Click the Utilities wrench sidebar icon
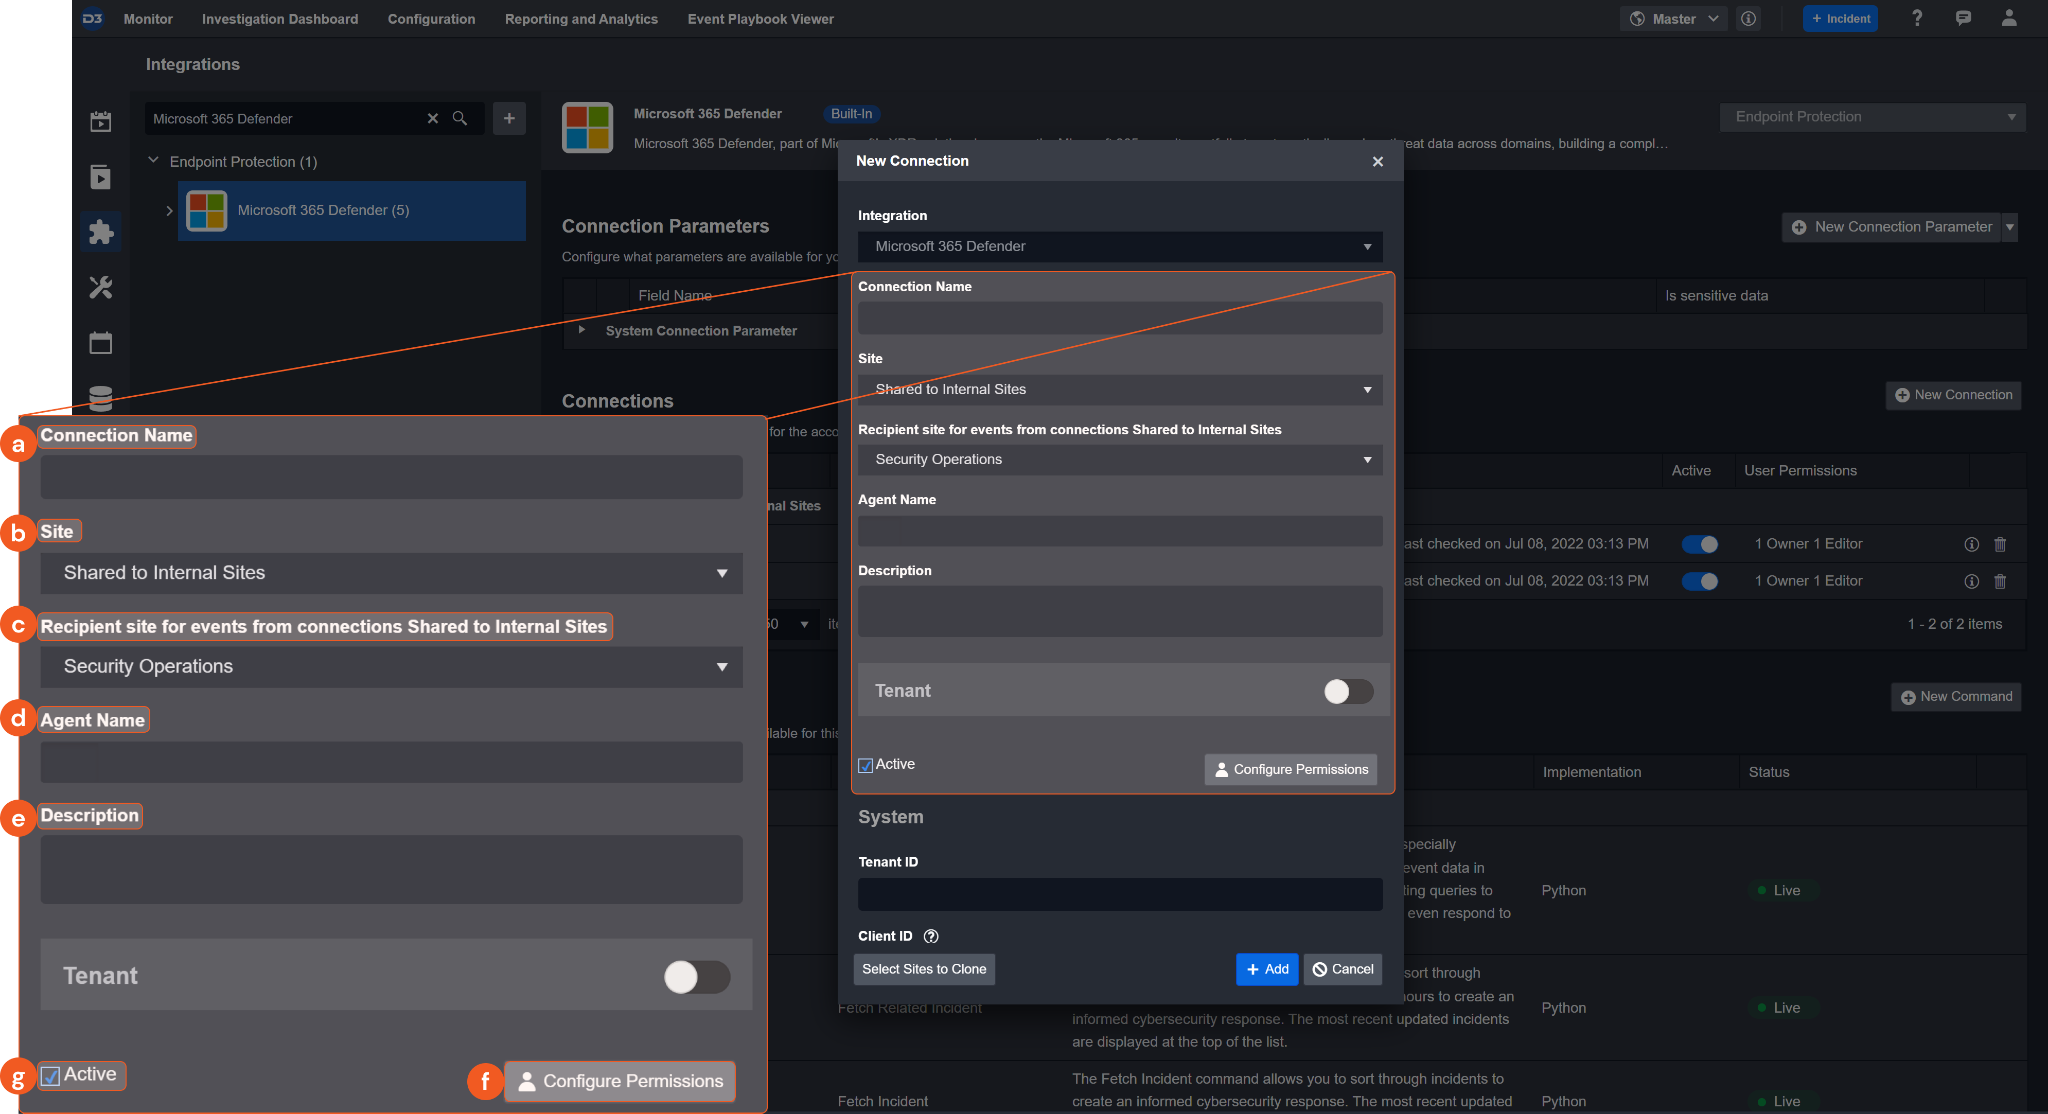2048x1114 pixels. click(101, 288)
